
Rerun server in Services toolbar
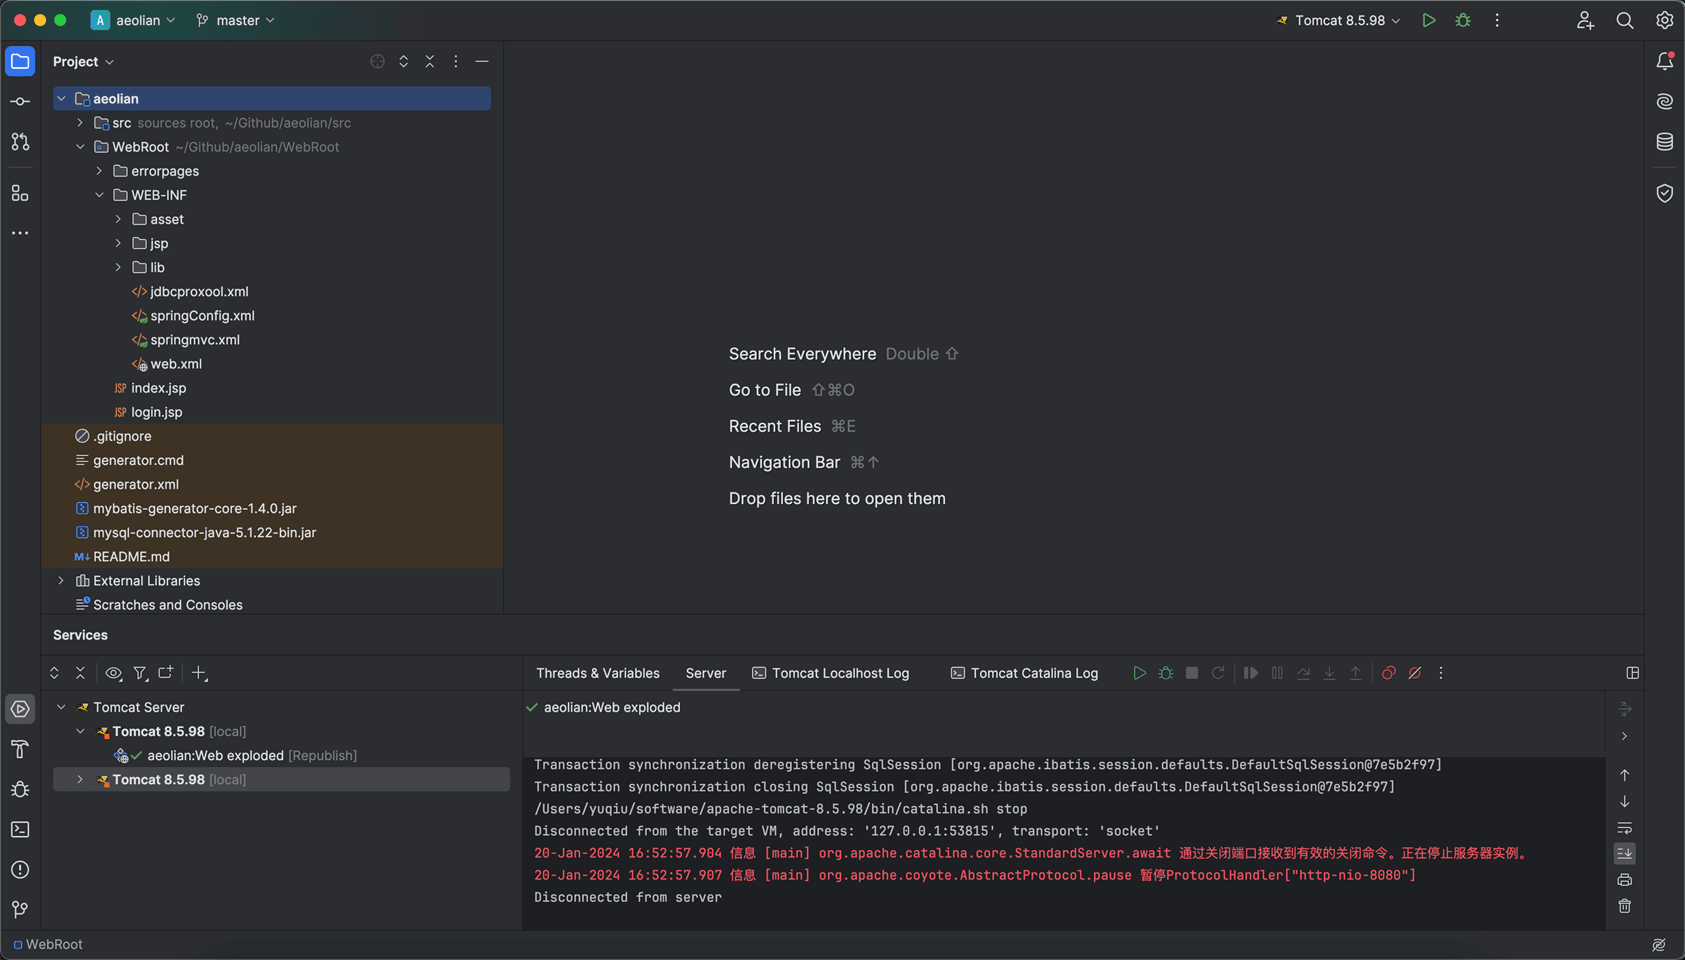[1218, 673]
